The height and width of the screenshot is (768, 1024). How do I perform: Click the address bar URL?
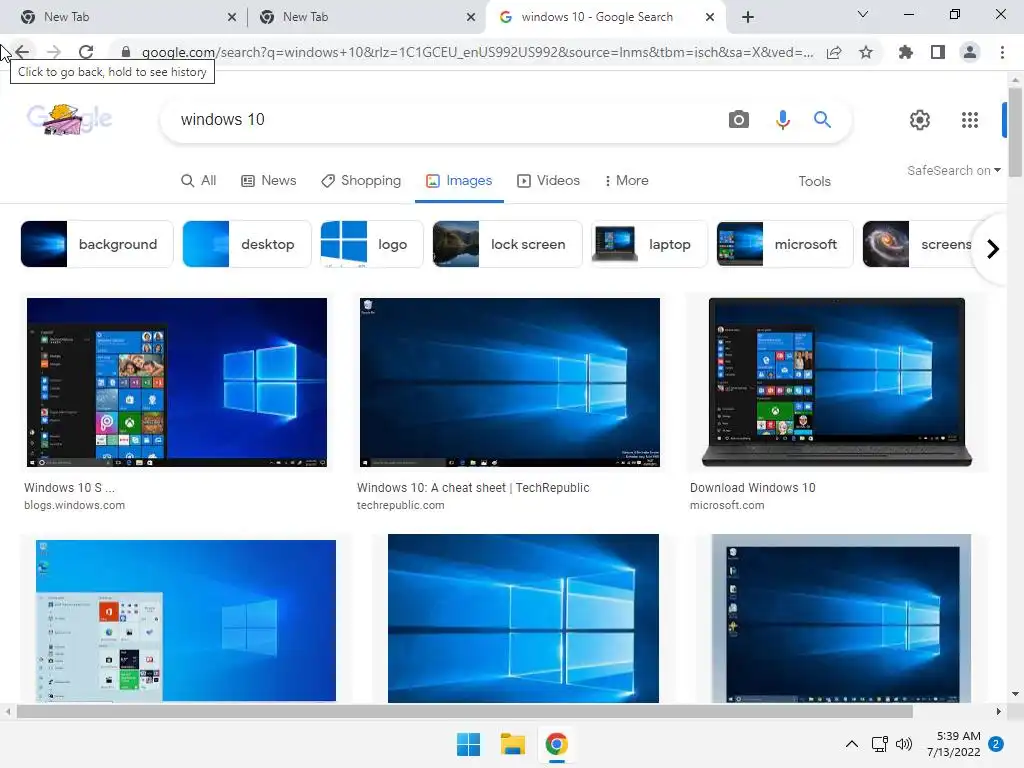pos(477,52)
